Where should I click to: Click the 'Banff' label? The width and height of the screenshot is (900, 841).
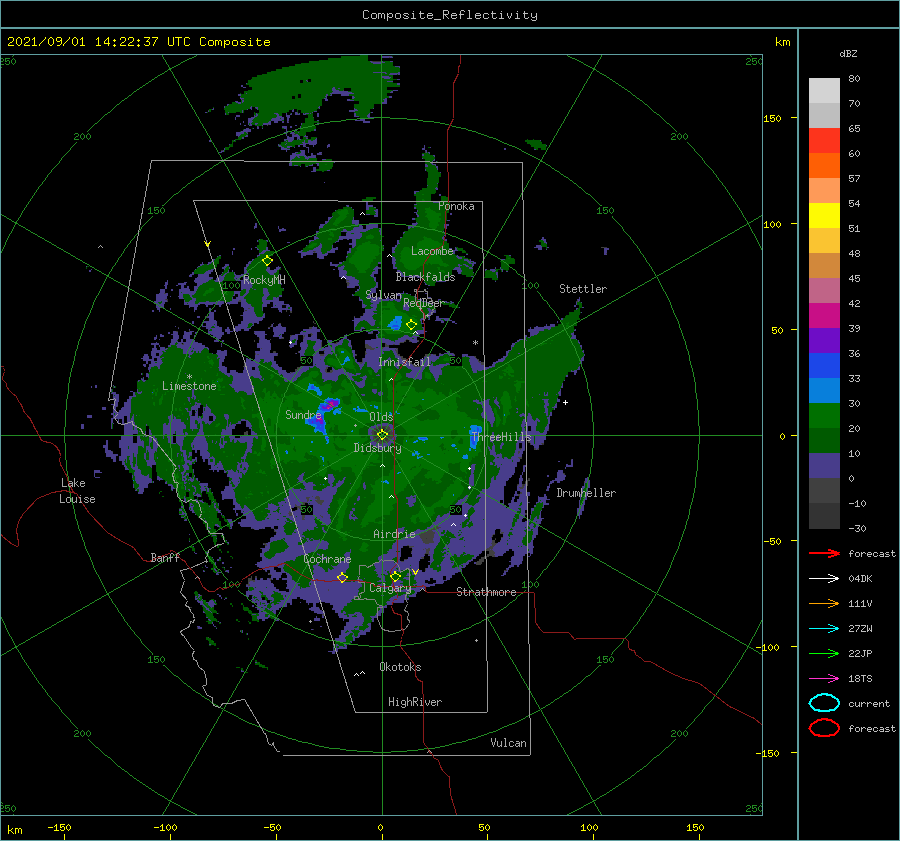click(165, 557)
